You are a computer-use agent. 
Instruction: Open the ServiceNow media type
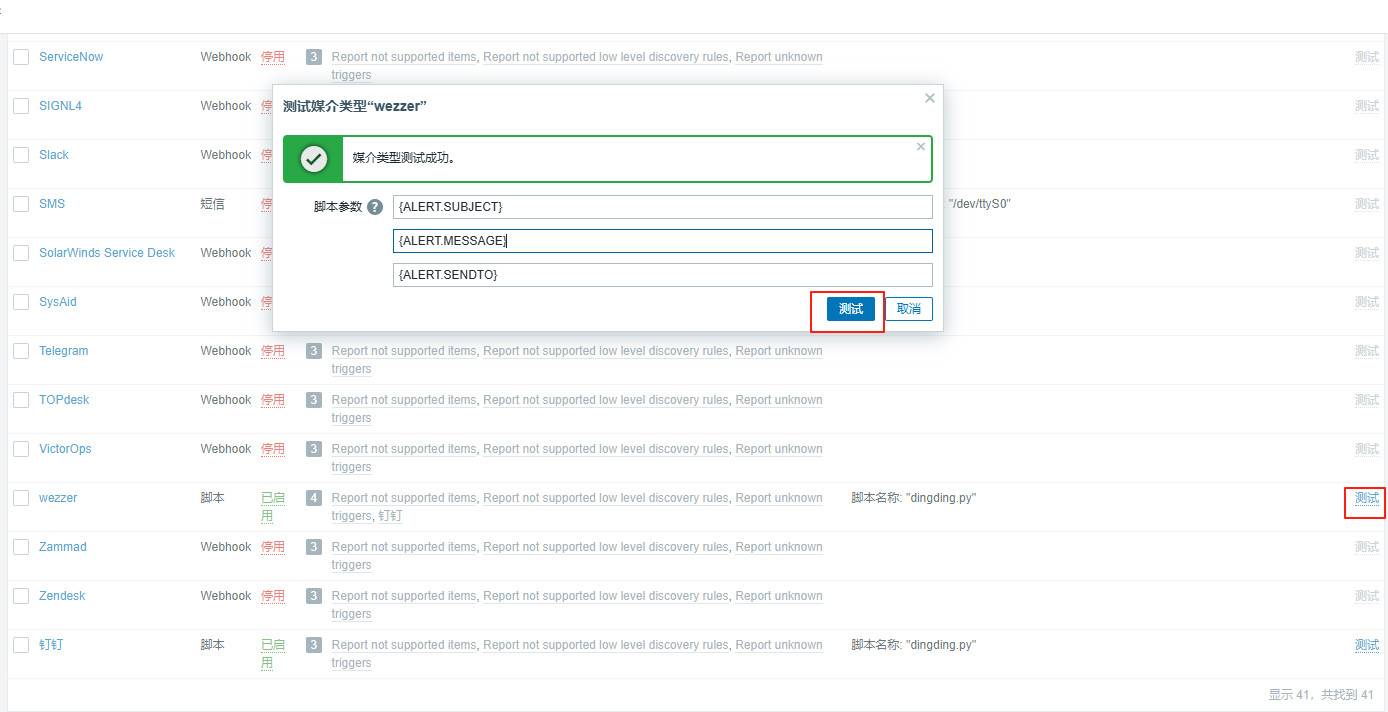[x=71, y=57]
